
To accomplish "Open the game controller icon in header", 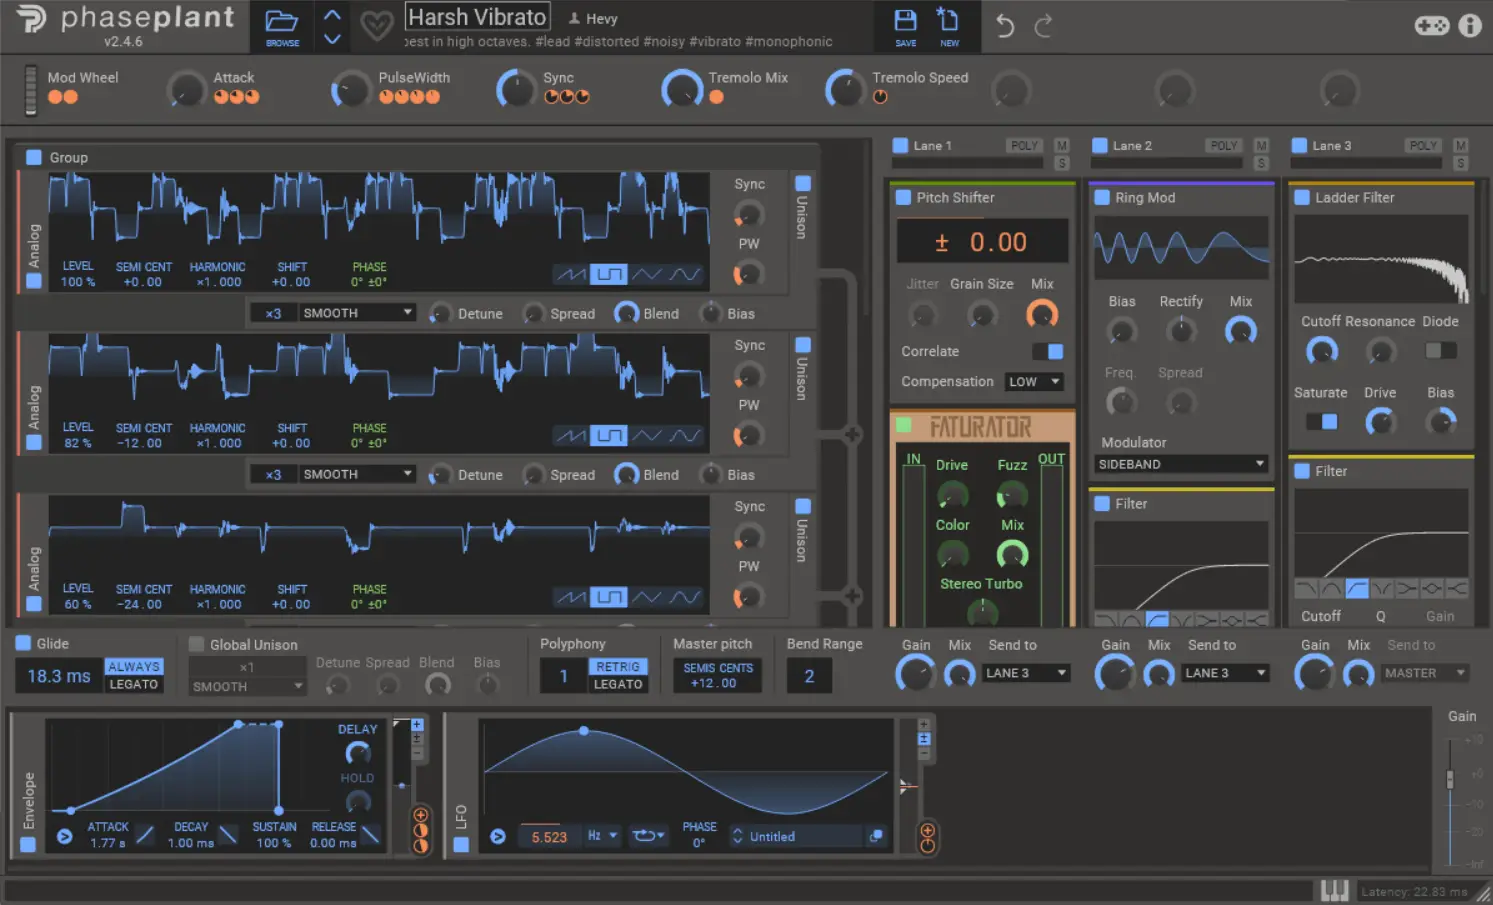I will coord(1431,26).
